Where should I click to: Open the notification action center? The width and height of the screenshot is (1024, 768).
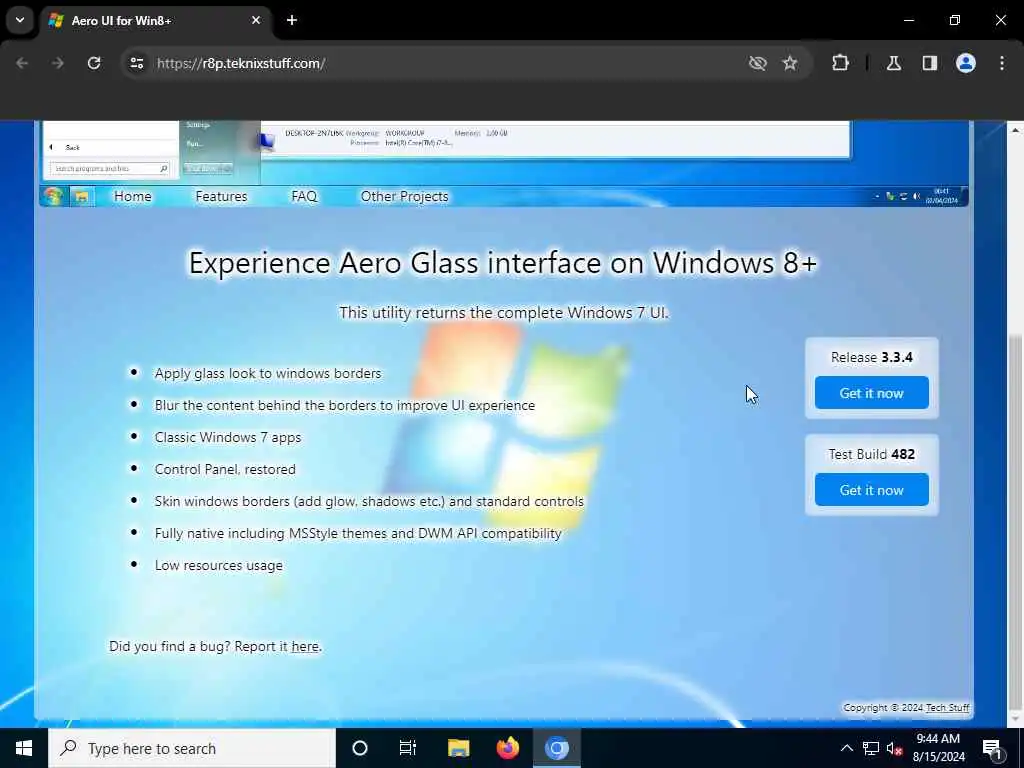click(993, 748)
